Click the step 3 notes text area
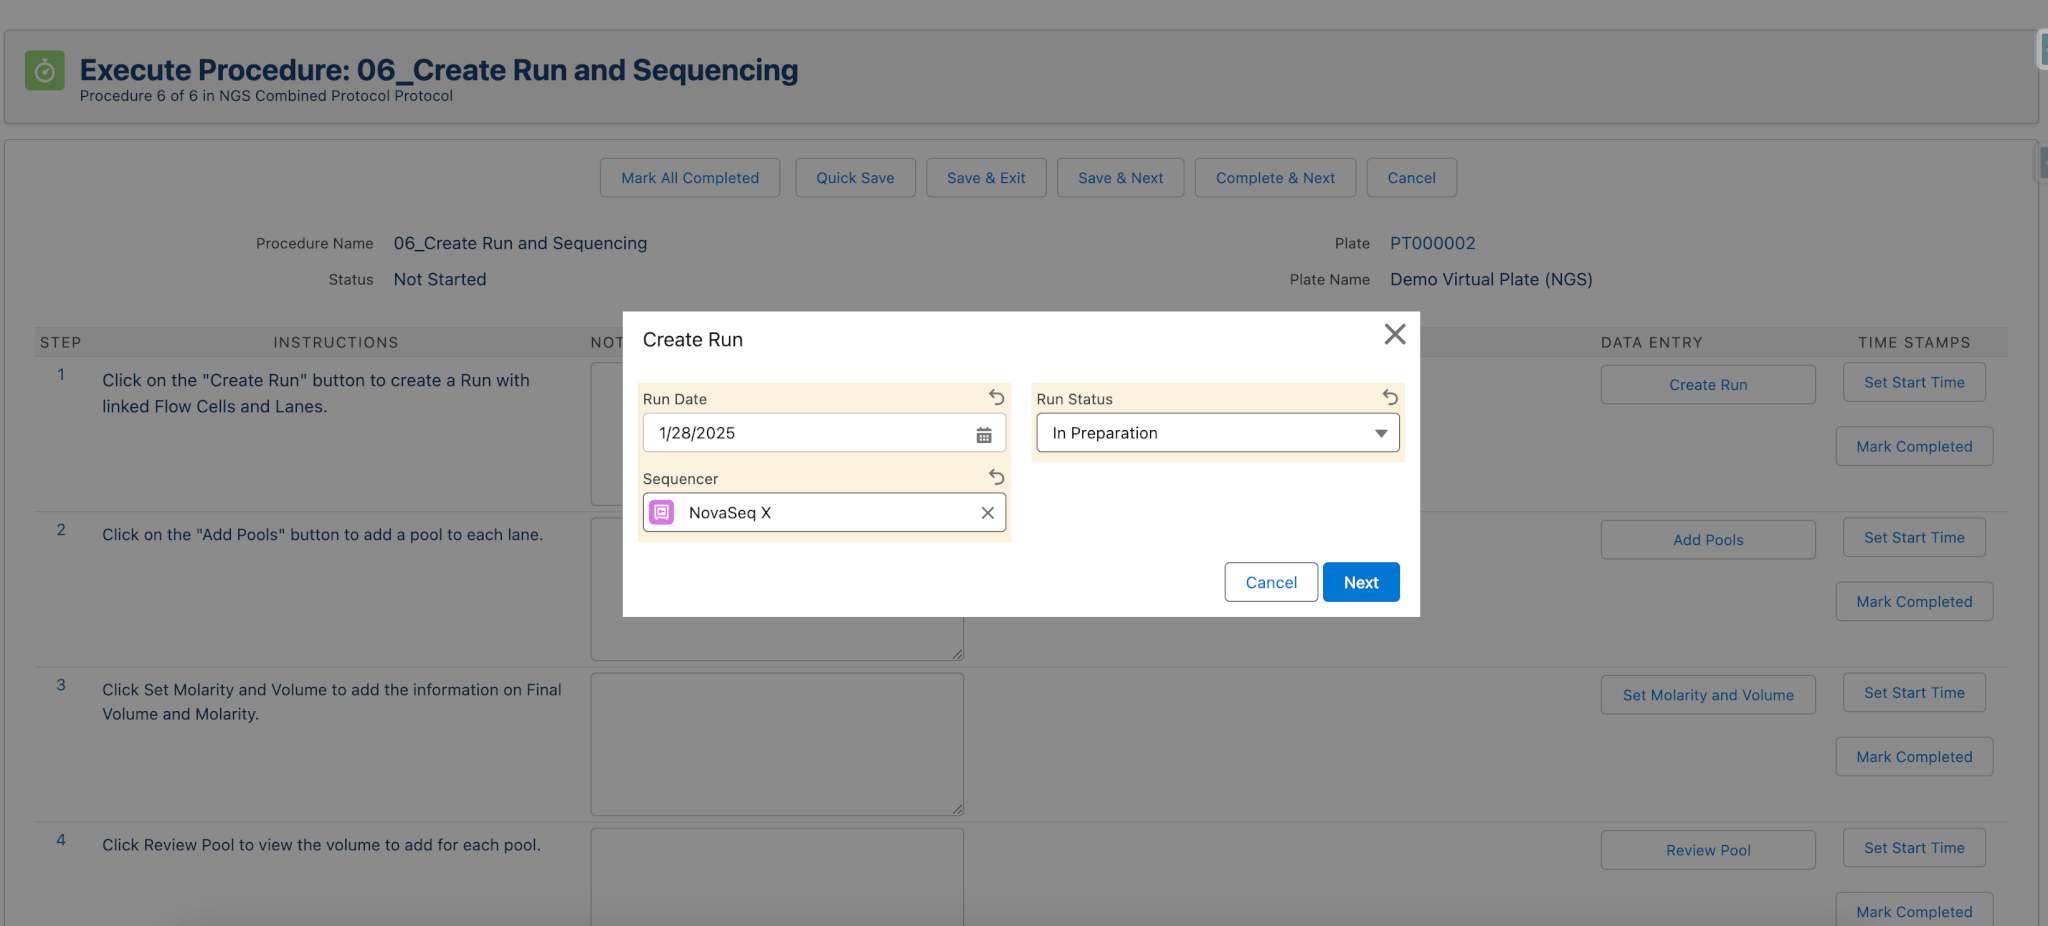2048x926 pixels. click(x=777, y=744)
